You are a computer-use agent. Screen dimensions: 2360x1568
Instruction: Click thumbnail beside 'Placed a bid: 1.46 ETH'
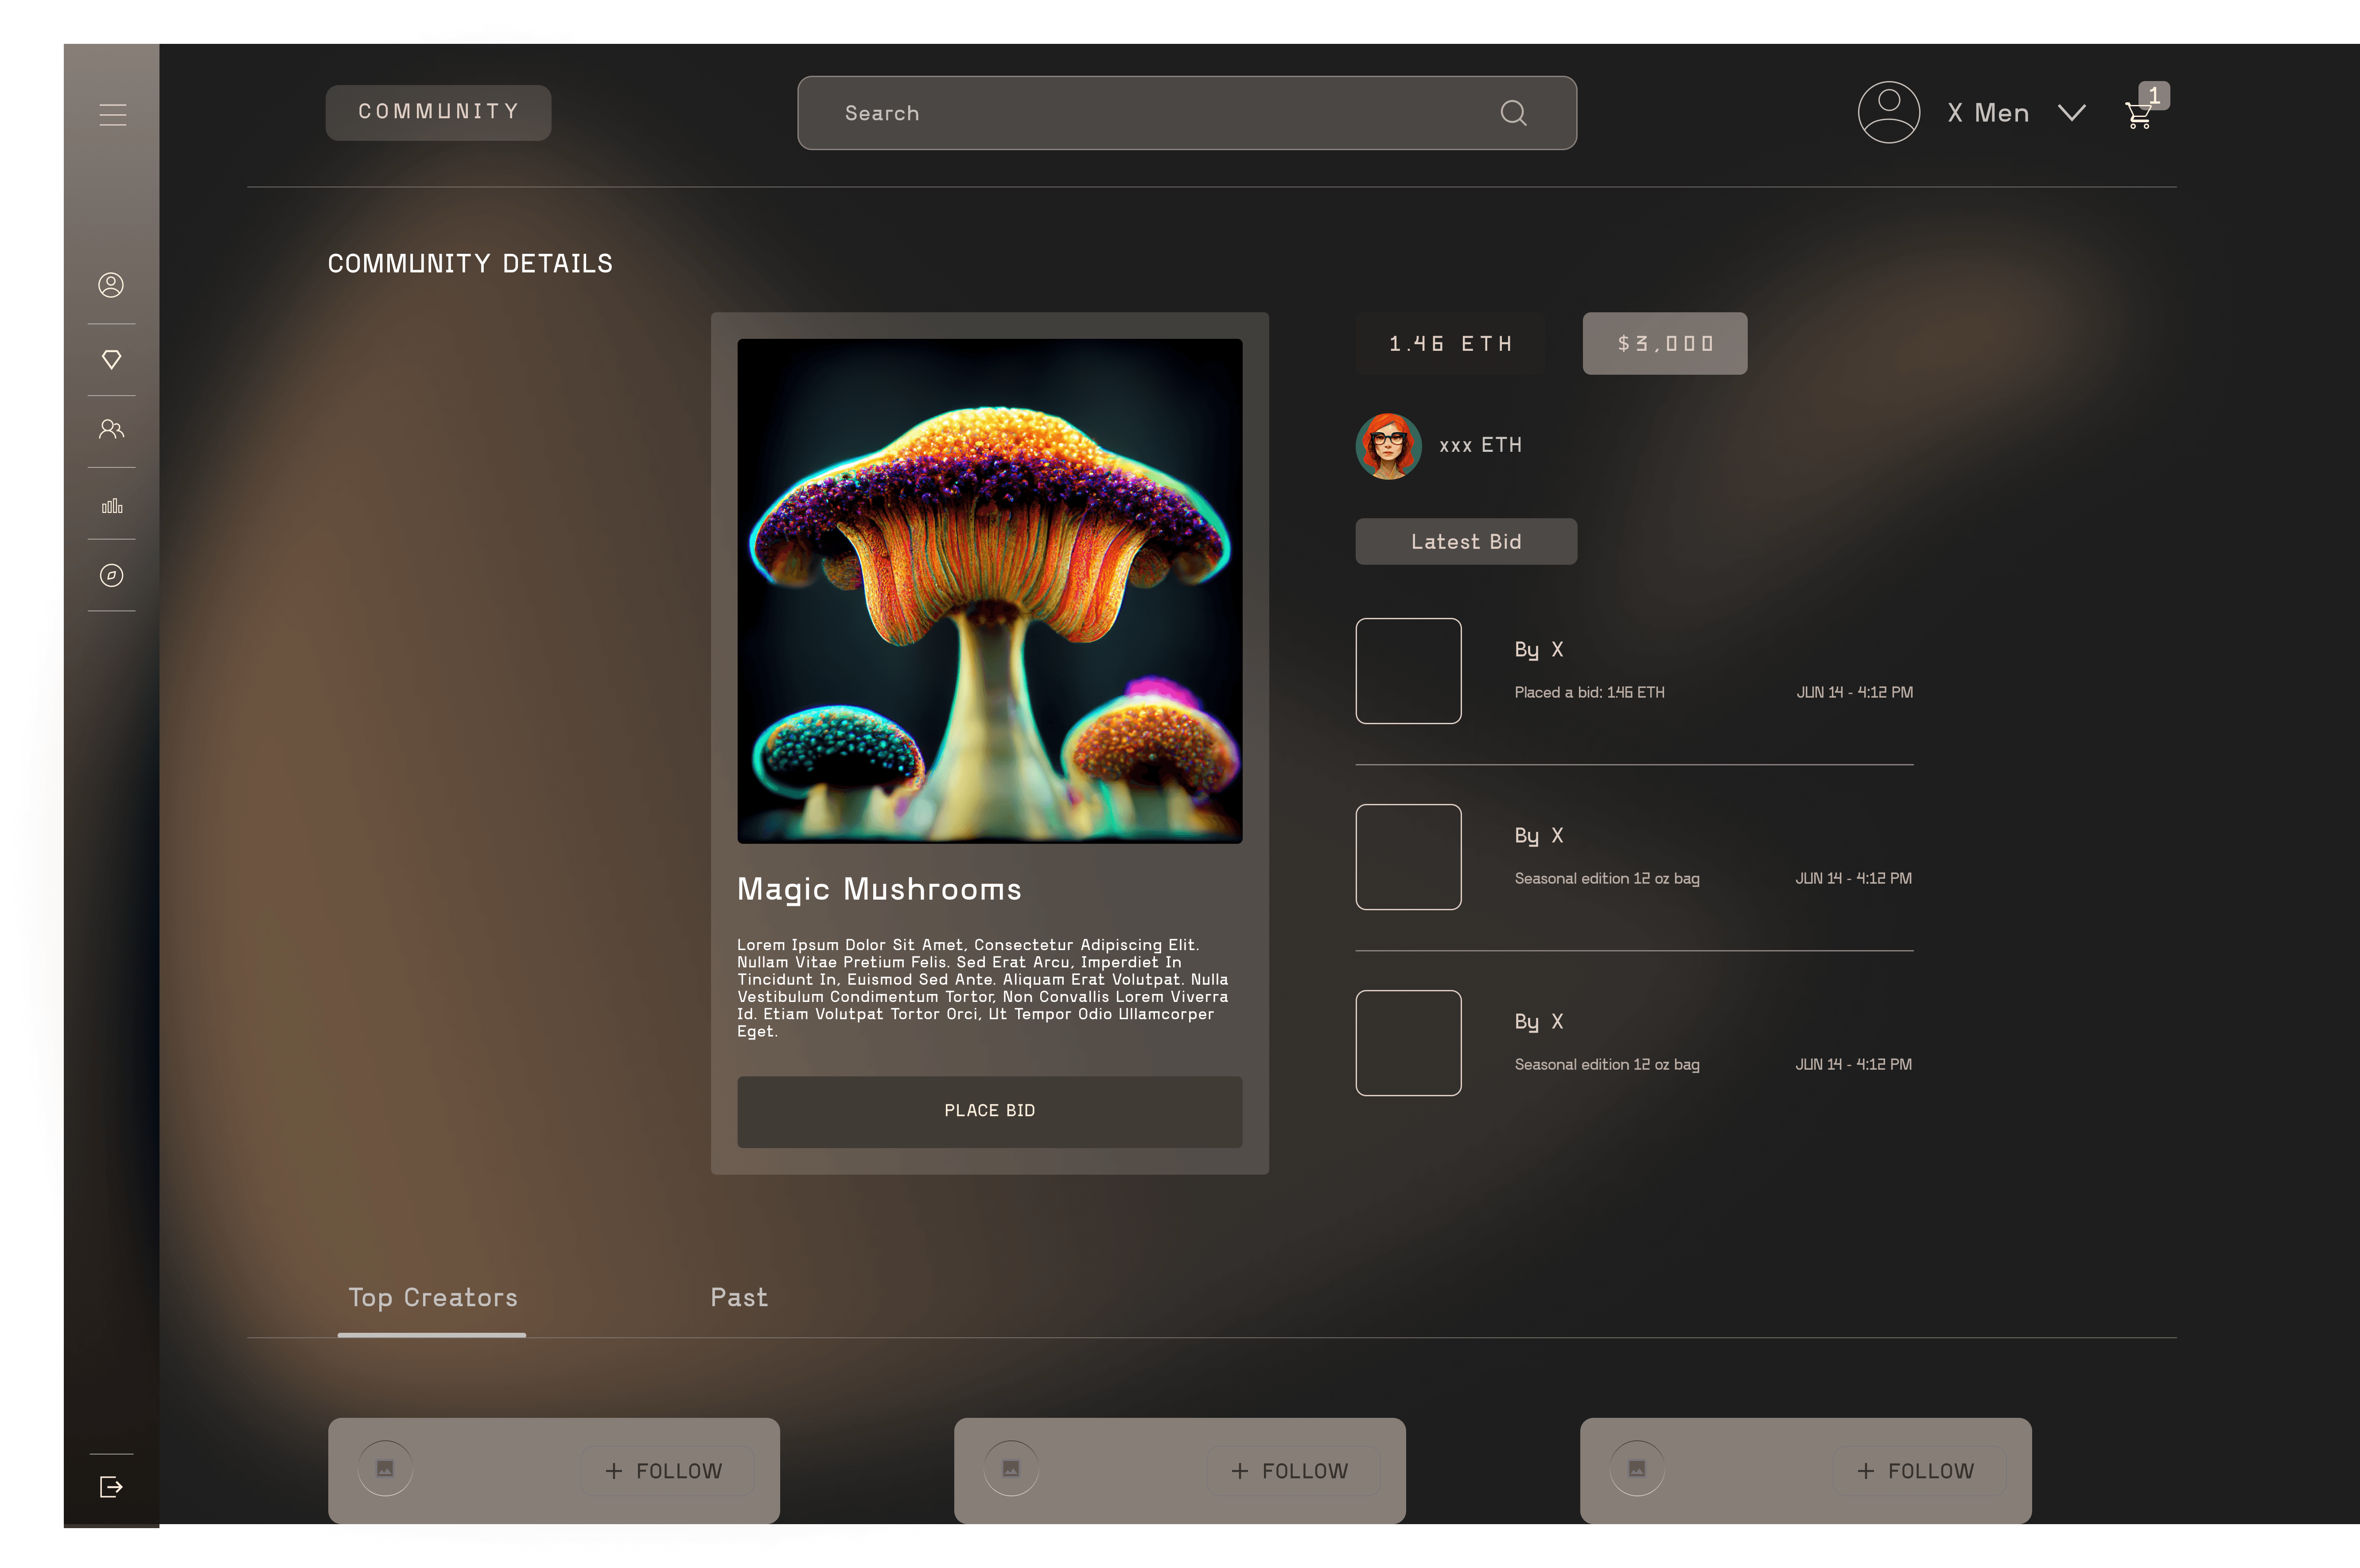tap(1408, 671)
